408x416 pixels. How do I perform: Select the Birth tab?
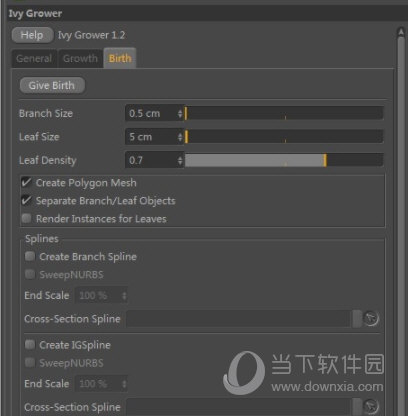tap(120, 58)
